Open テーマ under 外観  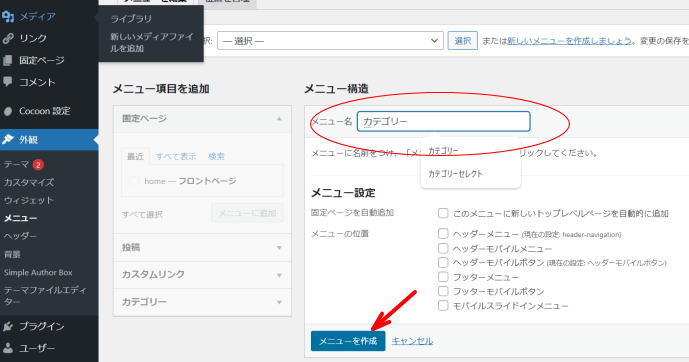coord(16,164)
